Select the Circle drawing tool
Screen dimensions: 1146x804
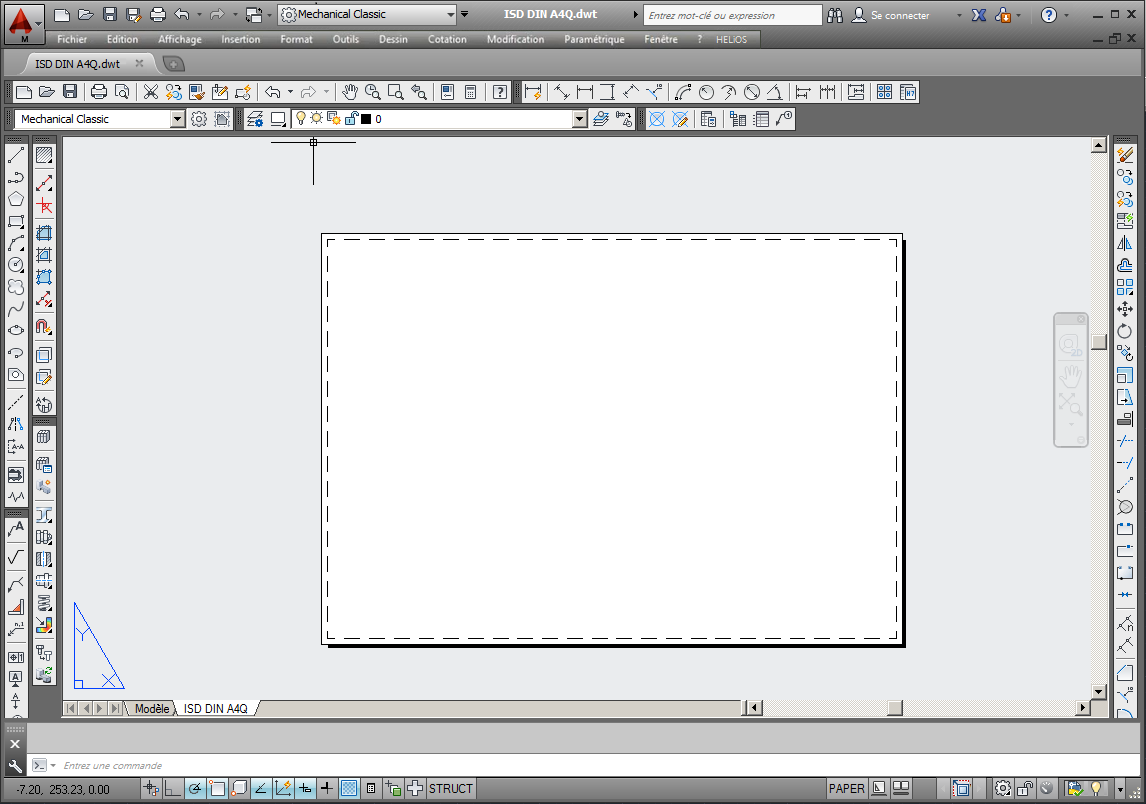16,265
